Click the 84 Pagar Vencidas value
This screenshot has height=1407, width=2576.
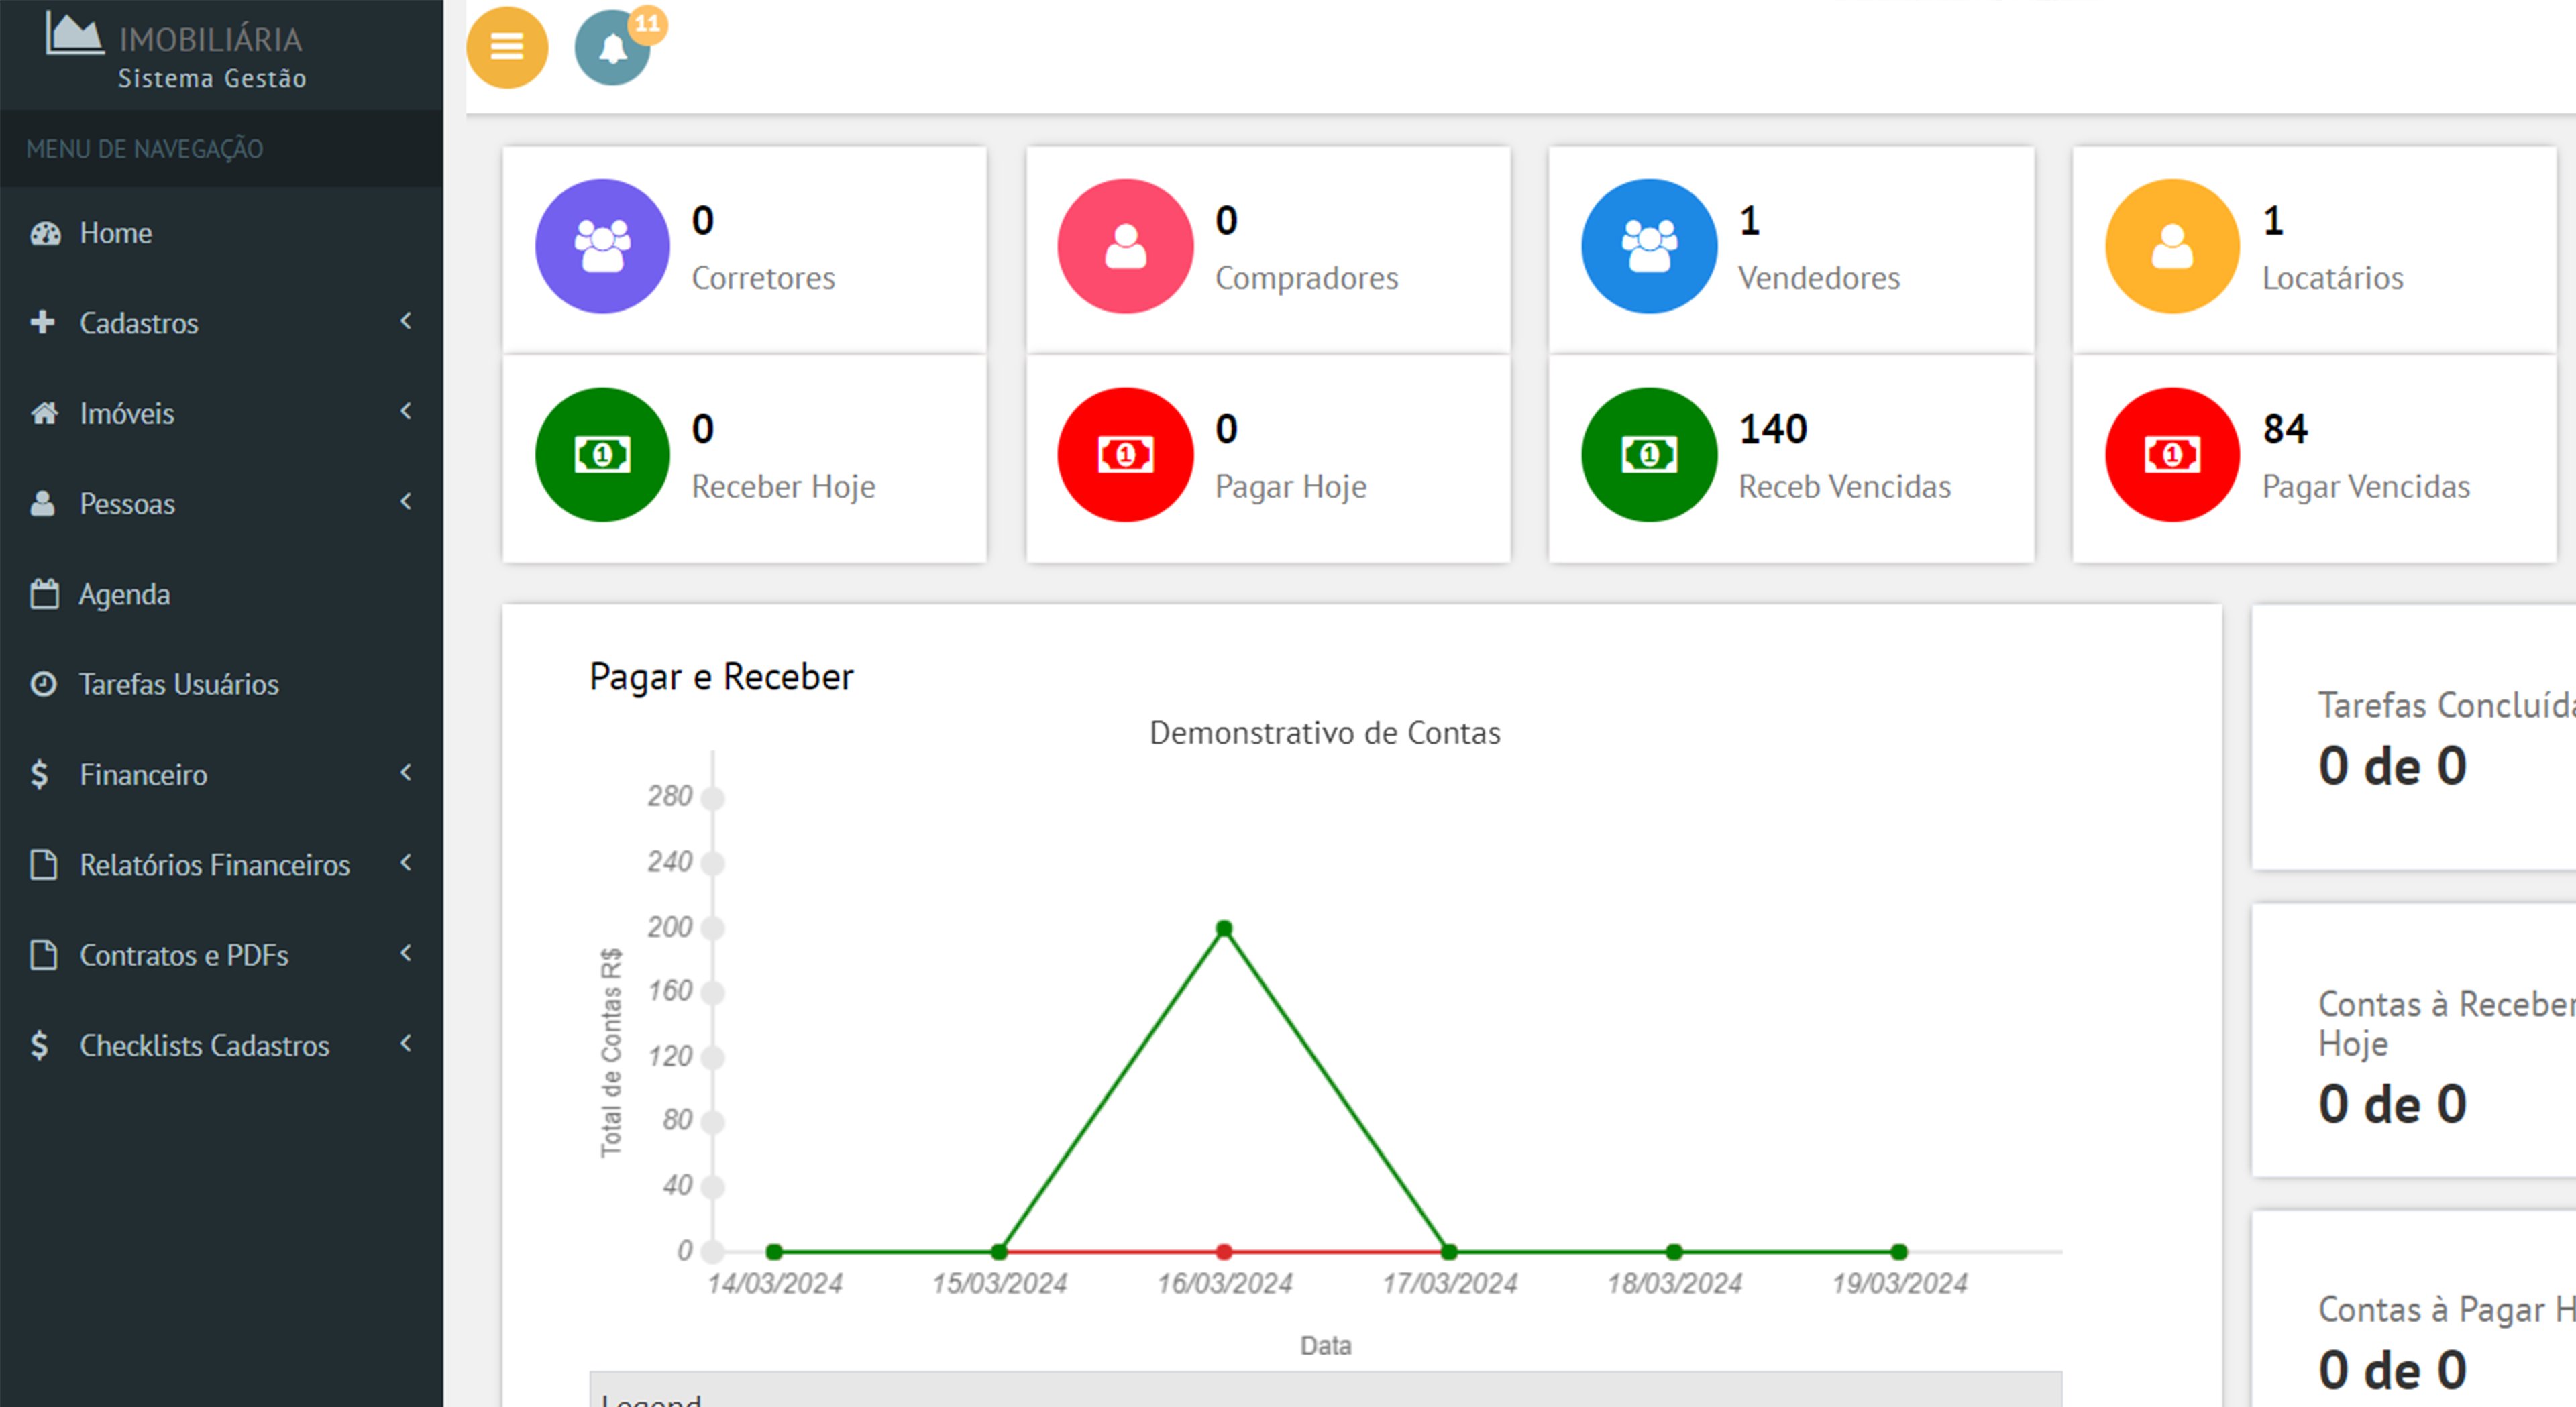(2285, 429)
